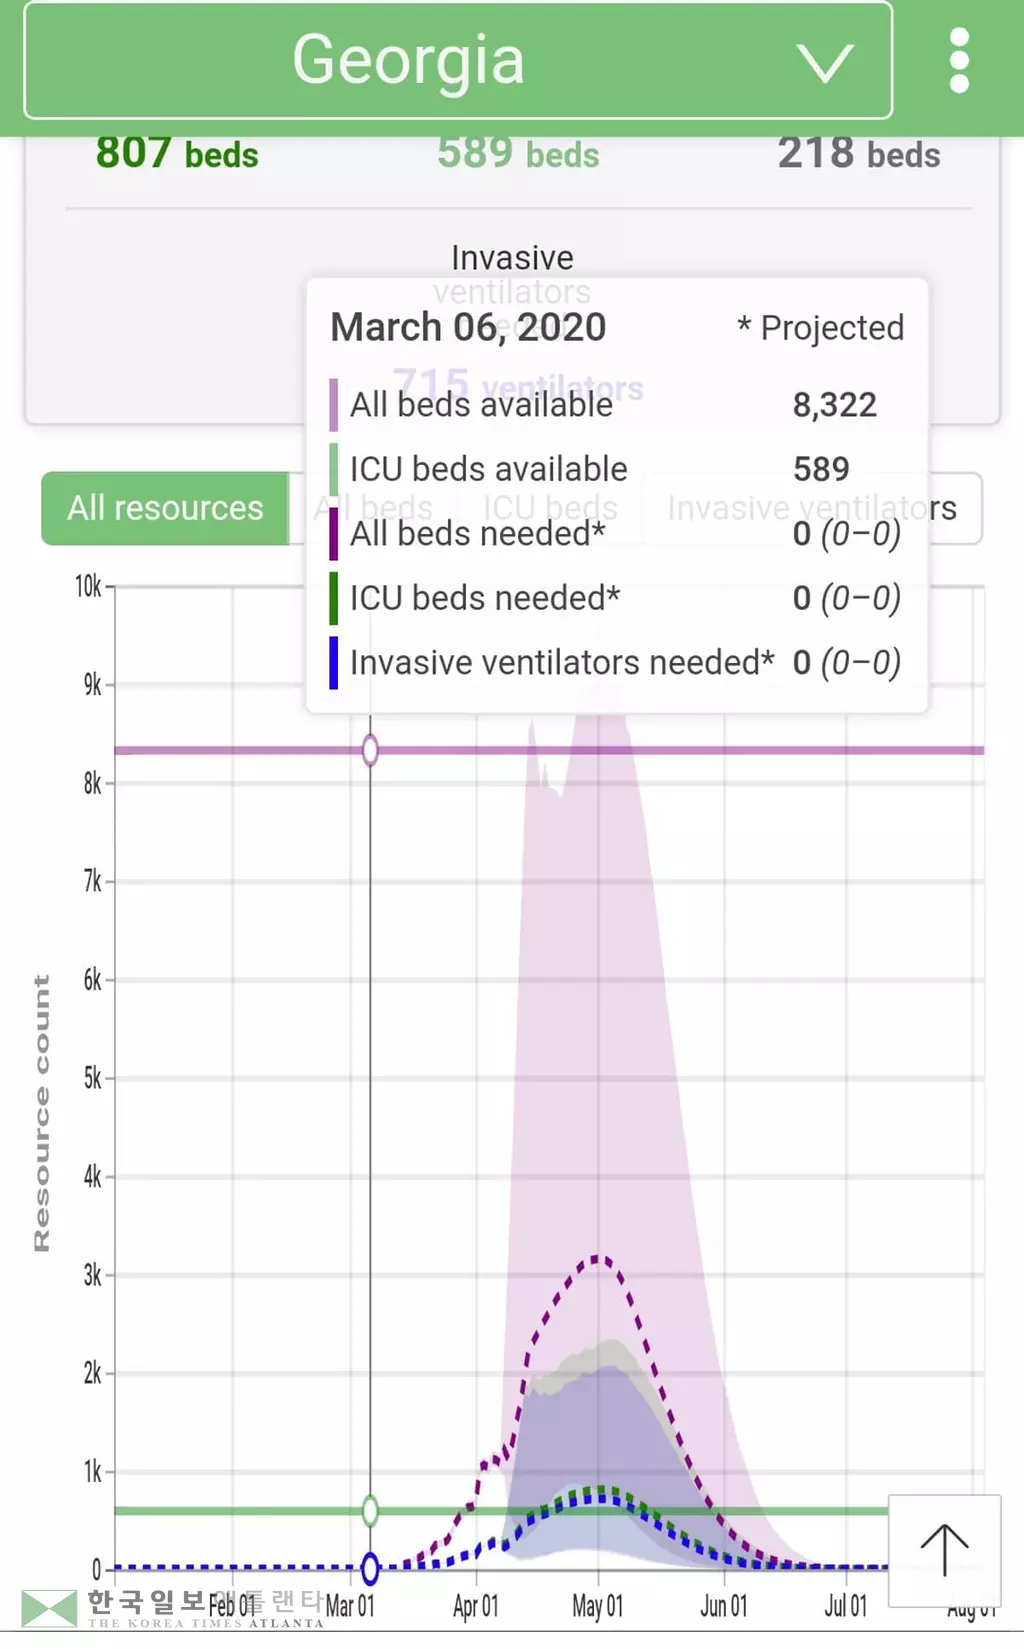Click dark purple swatch beside All beds needed
The image size is (1024, 1649).
point(334,534)
